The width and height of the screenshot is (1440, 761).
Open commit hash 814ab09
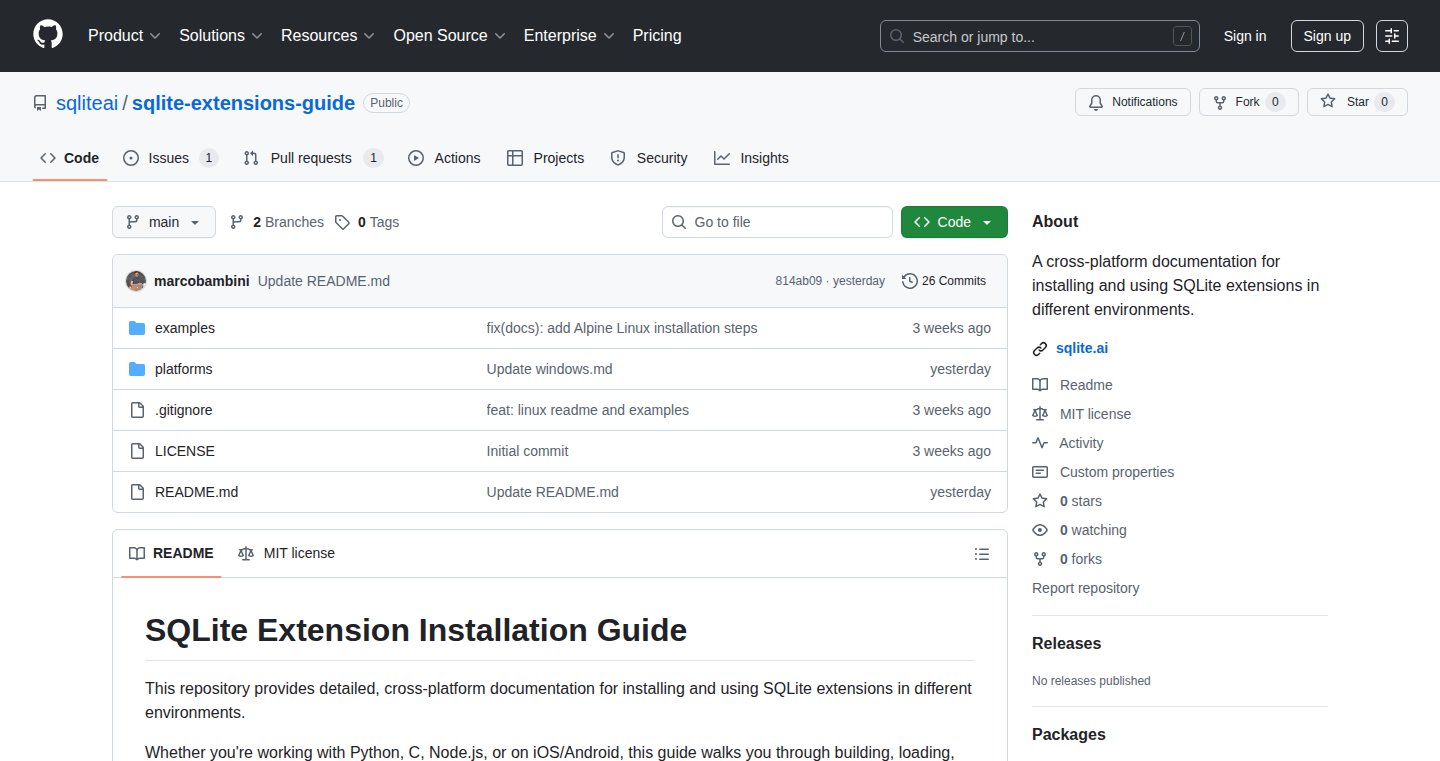point(798,281)
